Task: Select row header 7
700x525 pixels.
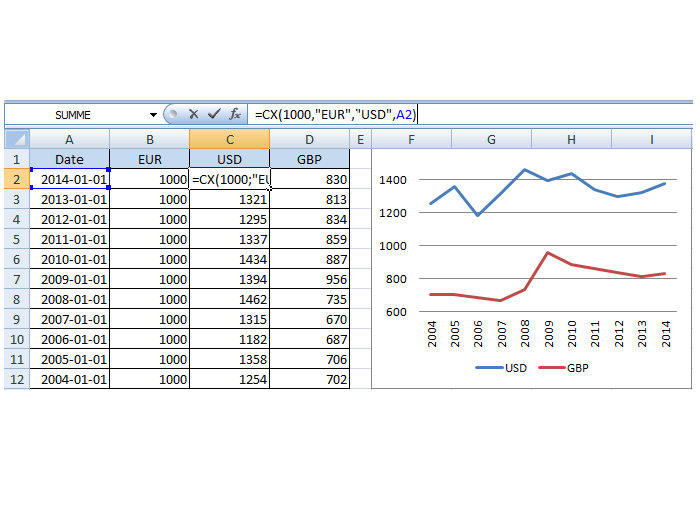Action: [16, 279]
